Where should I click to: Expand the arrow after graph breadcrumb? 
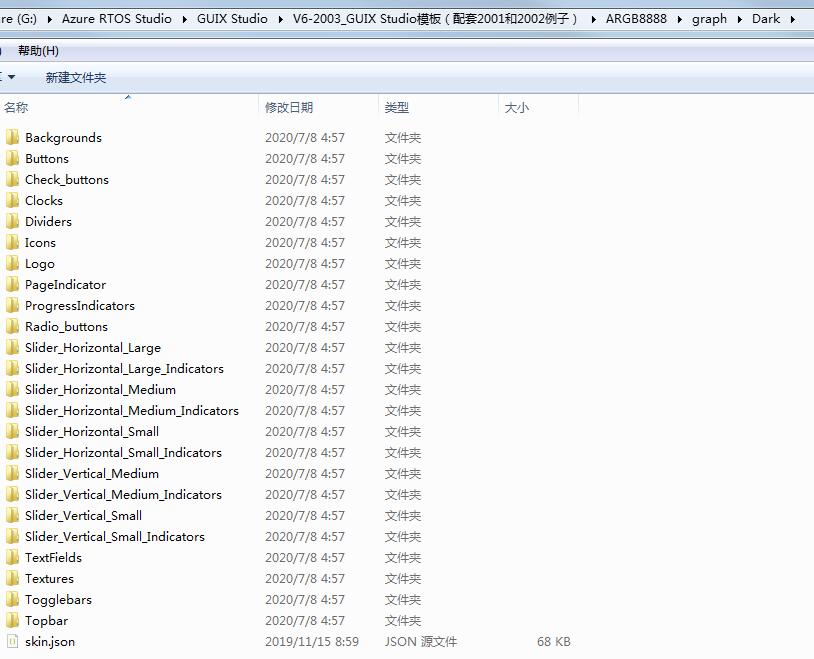[740, 20]
